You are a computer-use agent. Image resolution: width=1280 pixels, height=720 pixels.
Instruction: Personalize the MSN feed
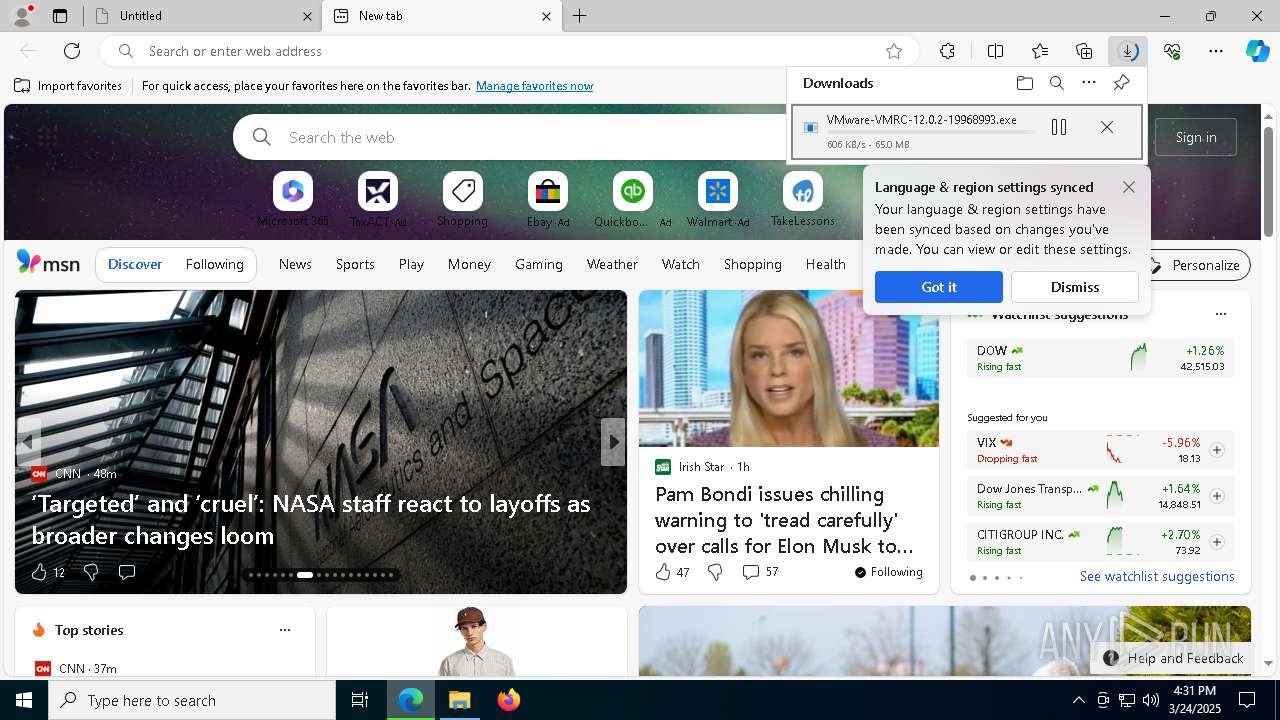[1195, 265]
